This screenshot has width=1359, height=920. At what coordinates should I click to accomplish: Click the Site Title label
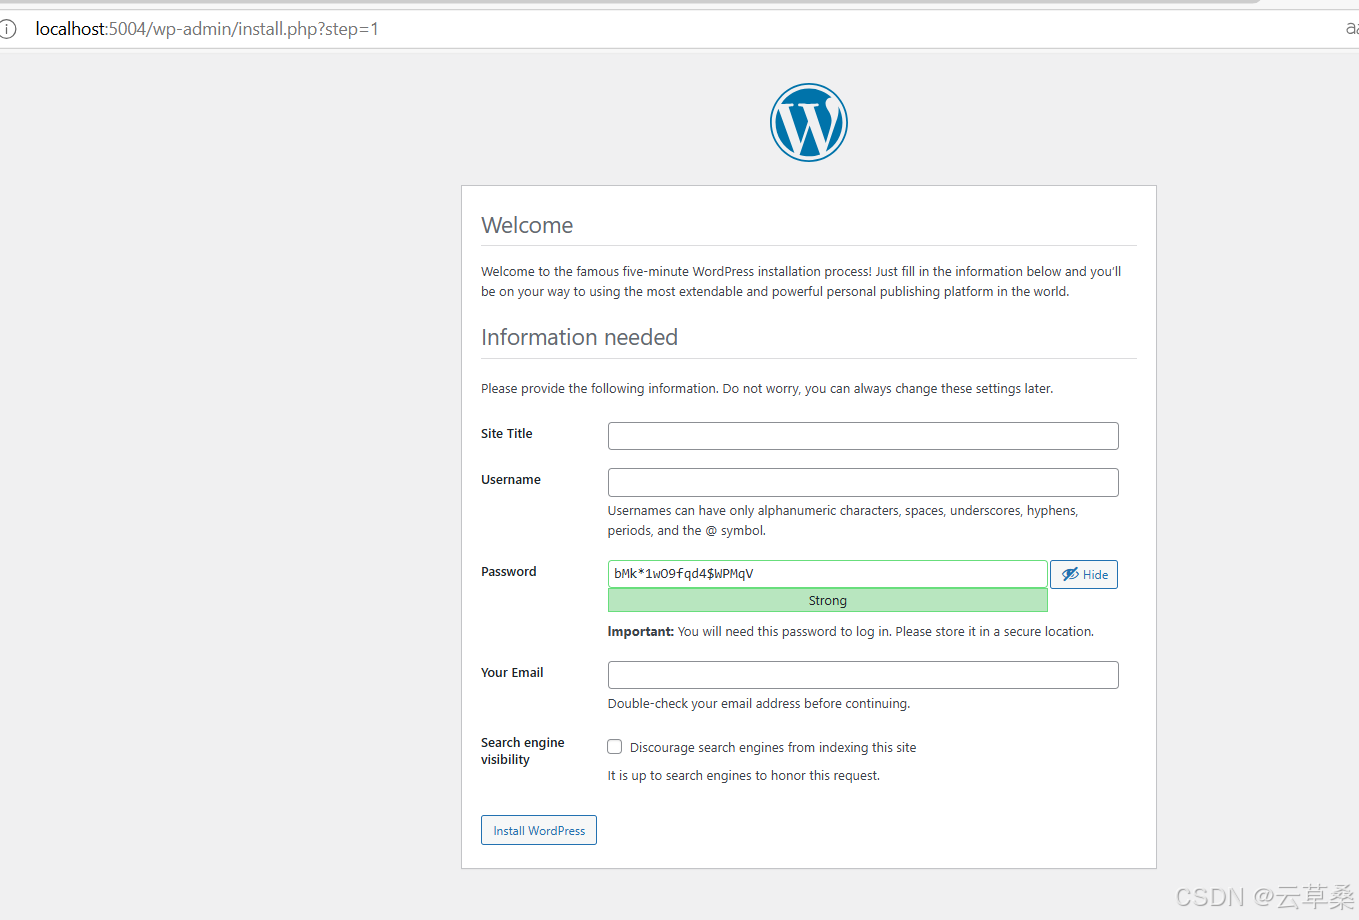[507, 433]
